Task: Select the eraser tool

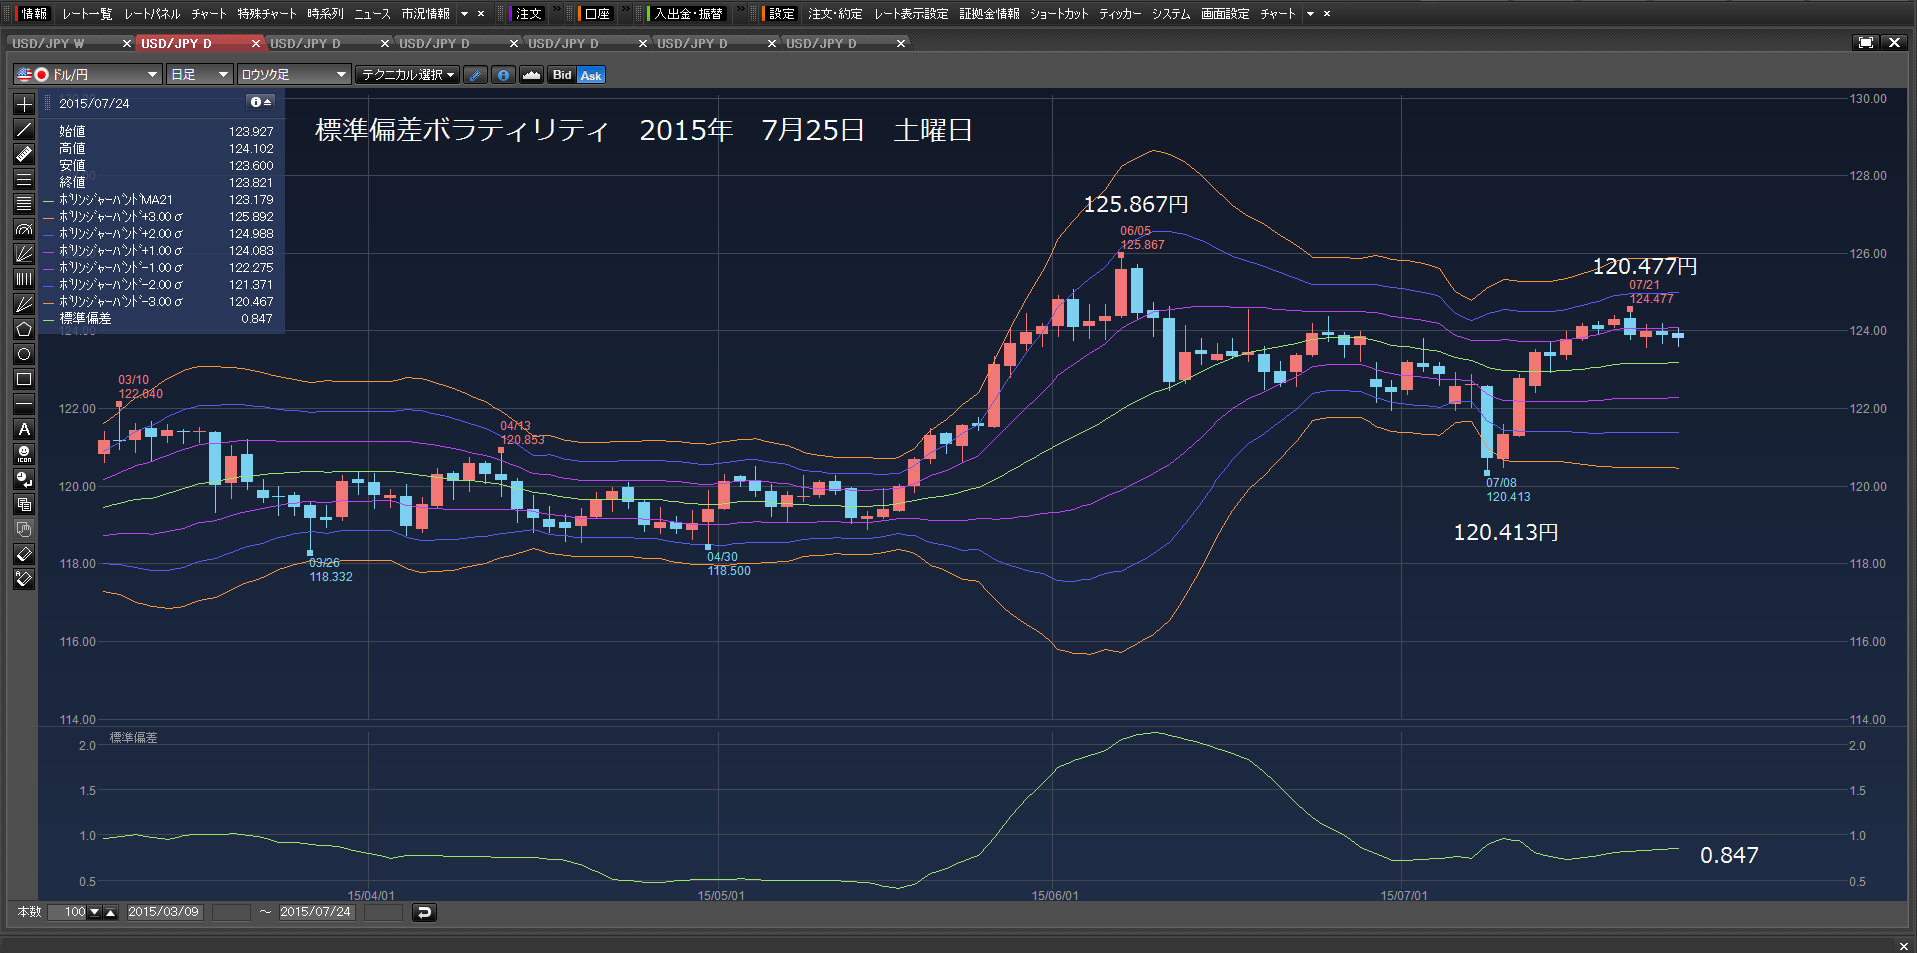Action: 24,554
